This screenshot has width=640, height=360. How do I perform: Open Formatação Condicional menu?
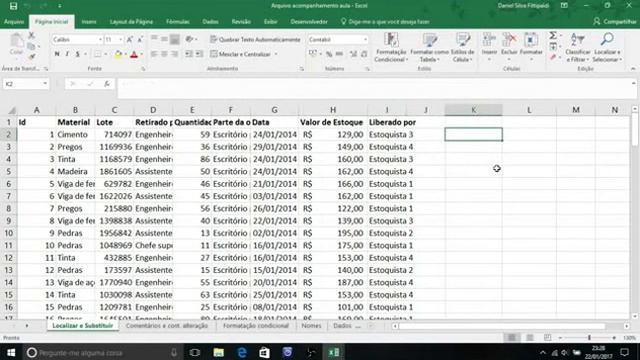tap(391, 47)
